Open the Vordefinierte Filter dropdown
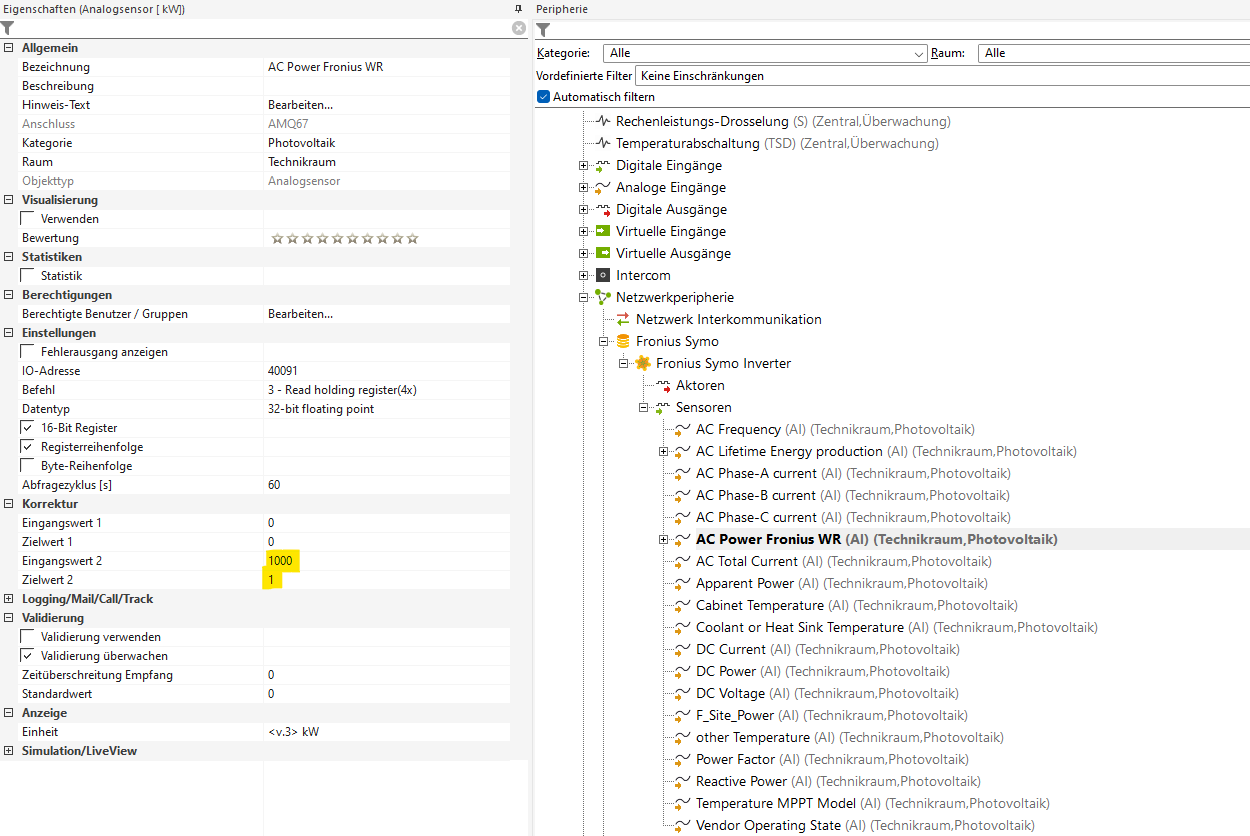 (942, 75)
